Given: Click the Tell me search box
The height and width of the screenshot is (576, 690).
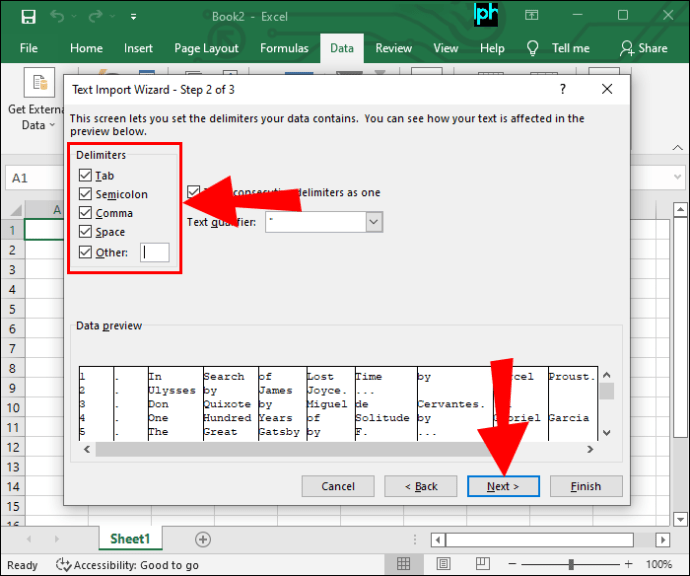Looking at the screenshot, I should pos(571,48).
